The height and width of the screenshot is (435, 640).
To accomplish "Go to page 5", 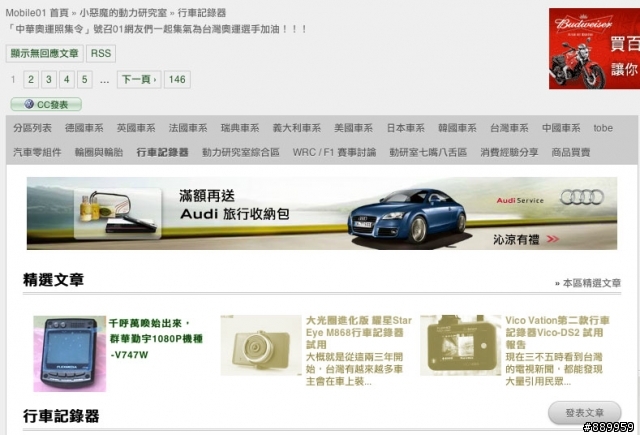I will [84, 80].
